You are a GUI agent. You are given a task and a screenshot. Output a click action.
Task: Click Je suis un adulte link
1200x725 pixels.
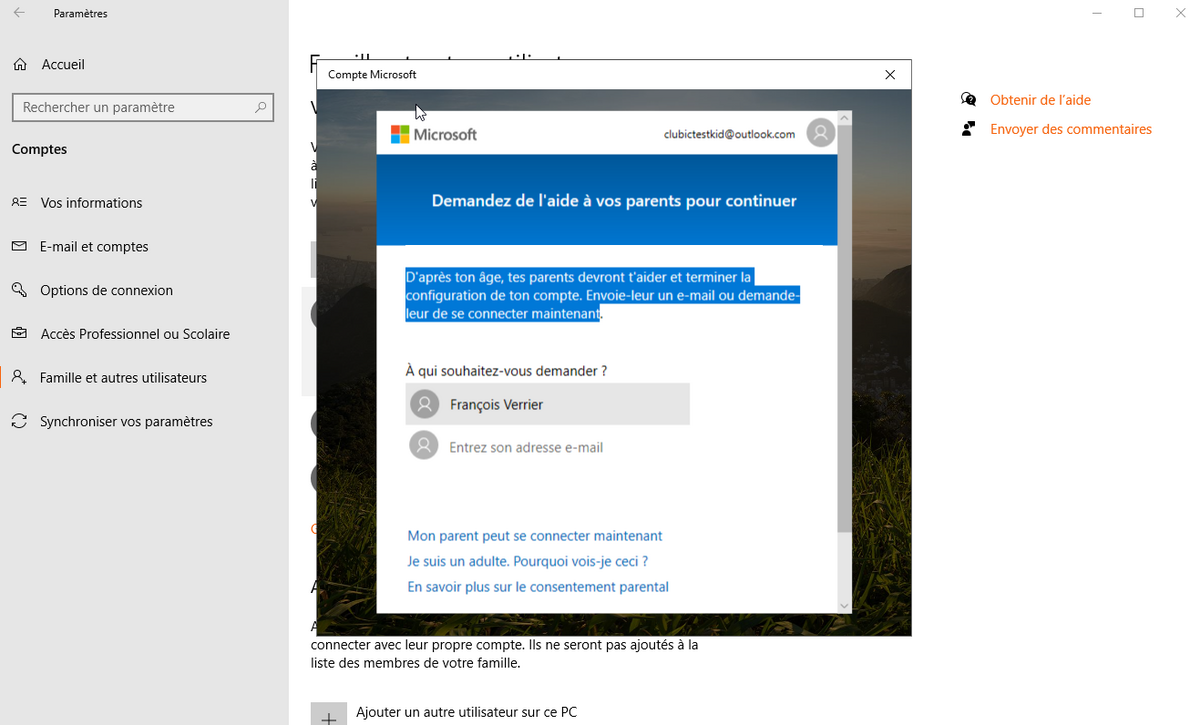tap(527, 561)
